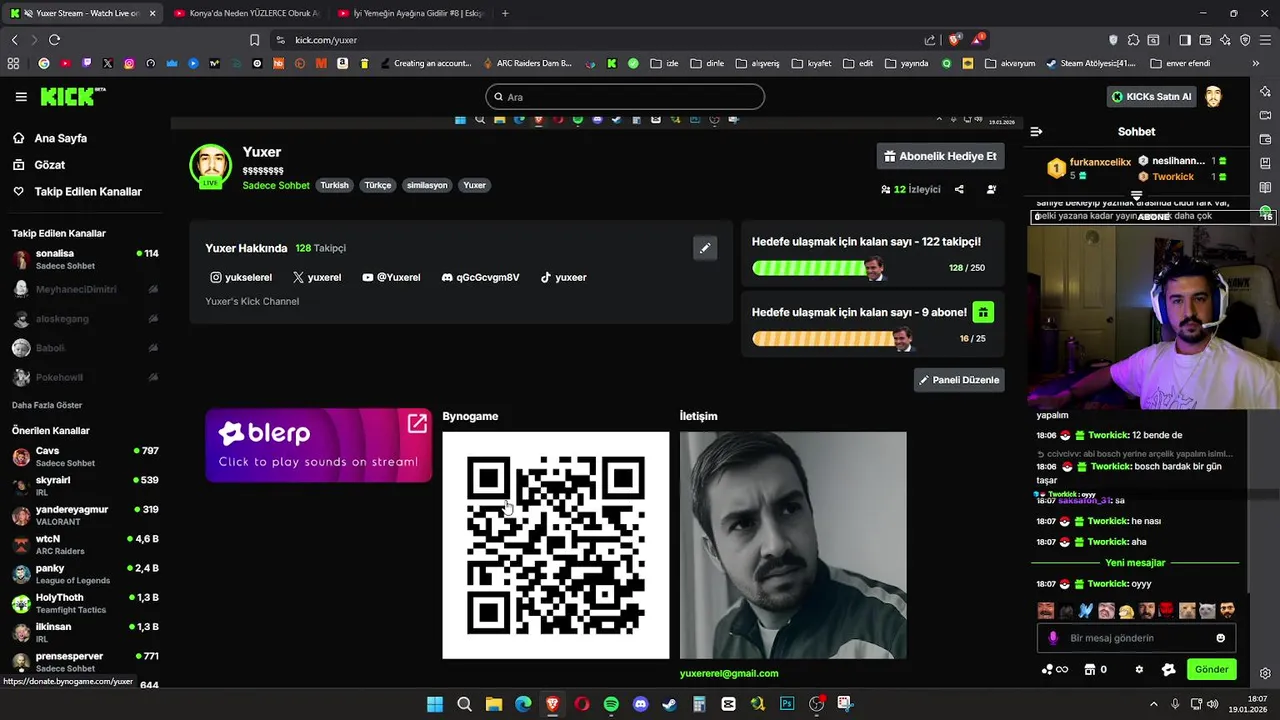Viewport: 1280px width, 720px height.
Task: Open the Kick hamburger menu
Action: [x=21, y=97]
